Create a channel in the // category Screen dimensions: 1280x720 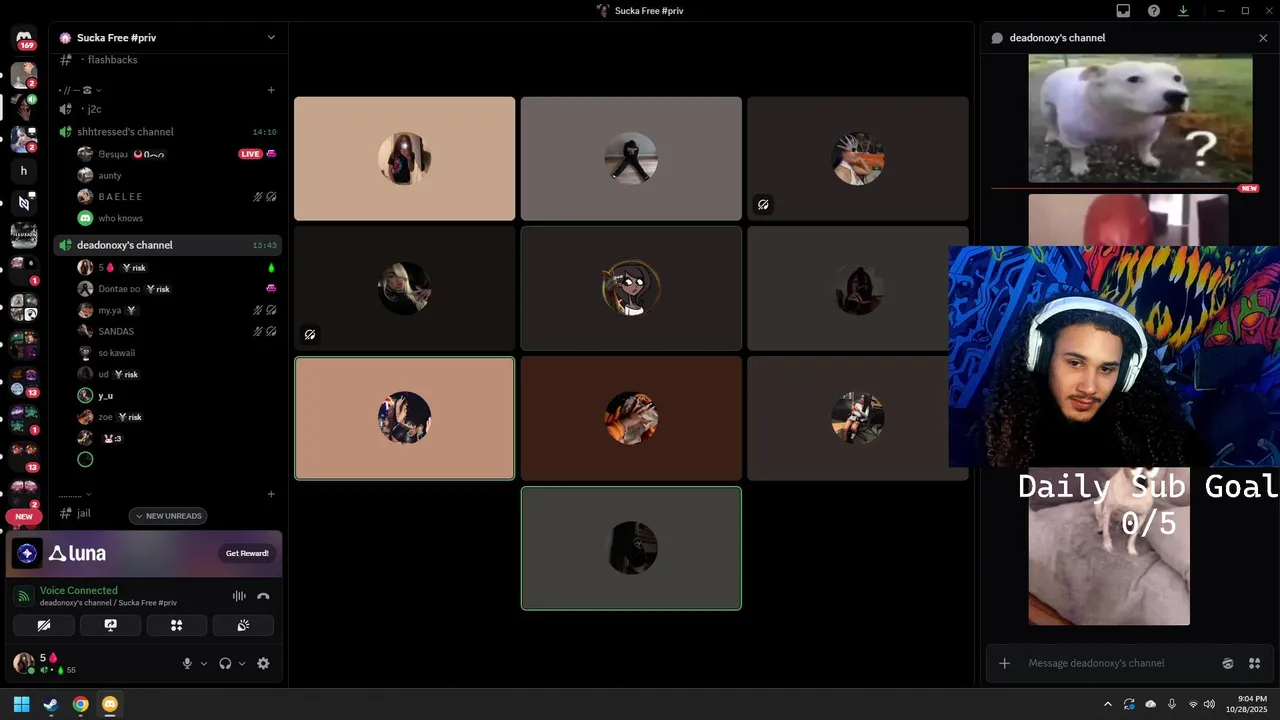tap(271, 90)
